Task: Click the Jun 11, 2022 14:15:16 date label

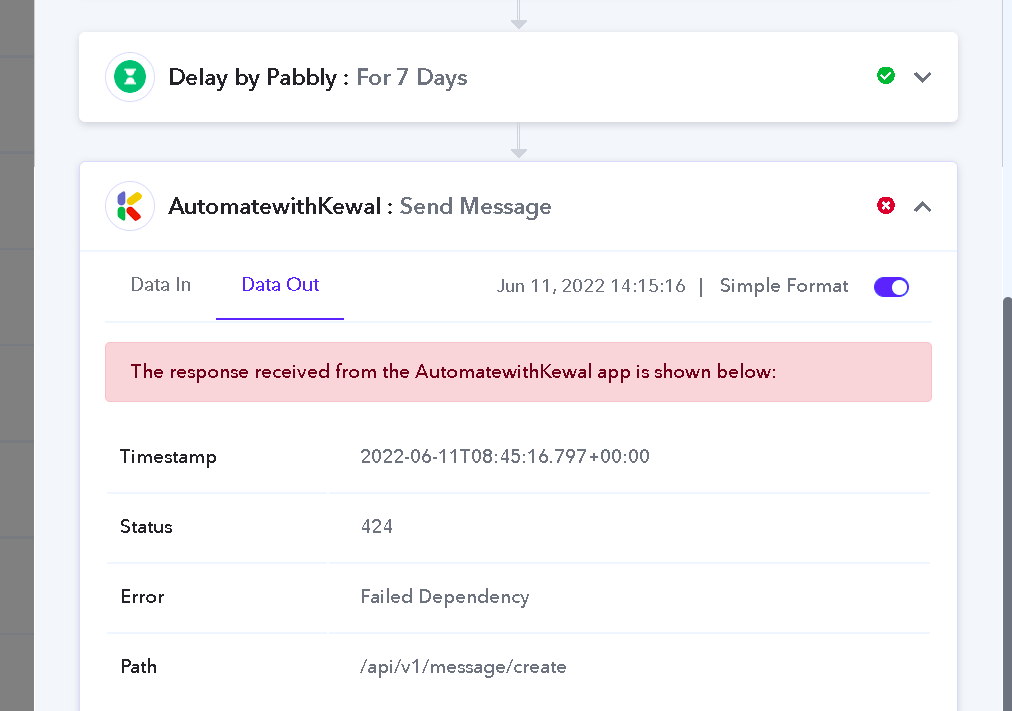Action: (591, 286)
